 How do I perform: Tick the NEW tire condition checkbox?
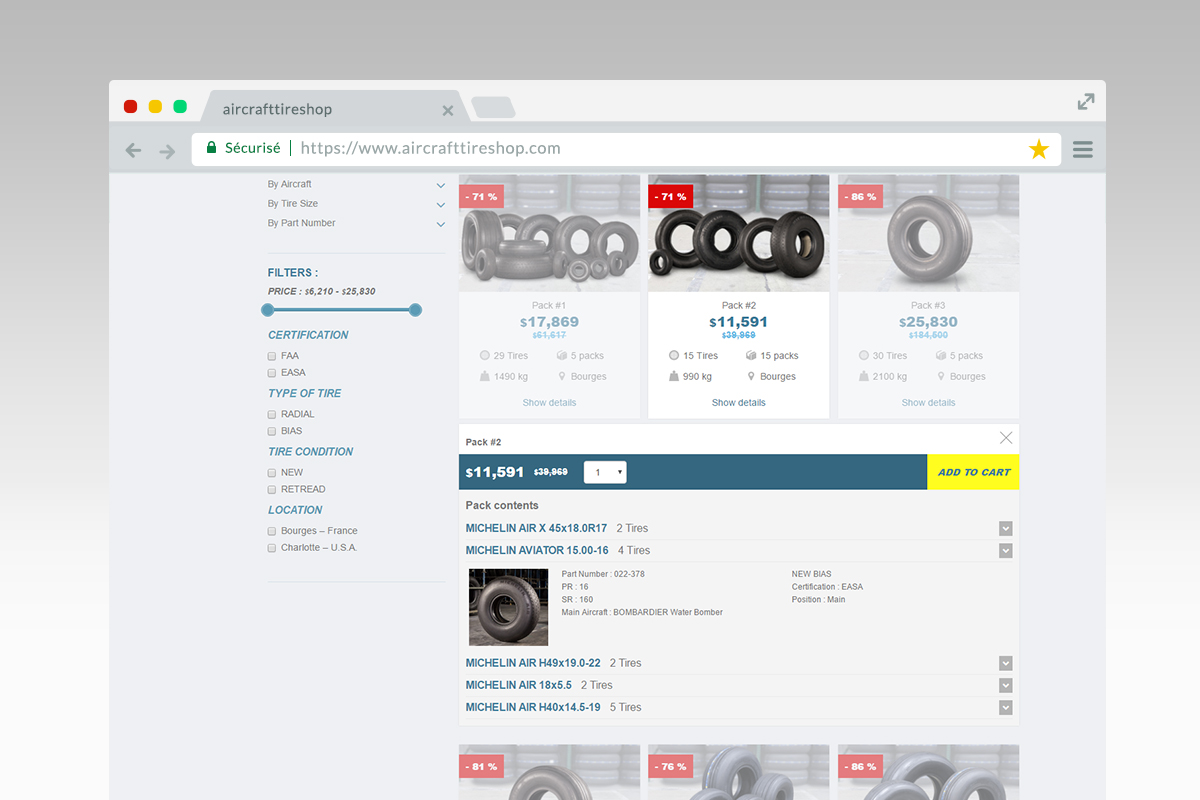(x=272, y=472)
